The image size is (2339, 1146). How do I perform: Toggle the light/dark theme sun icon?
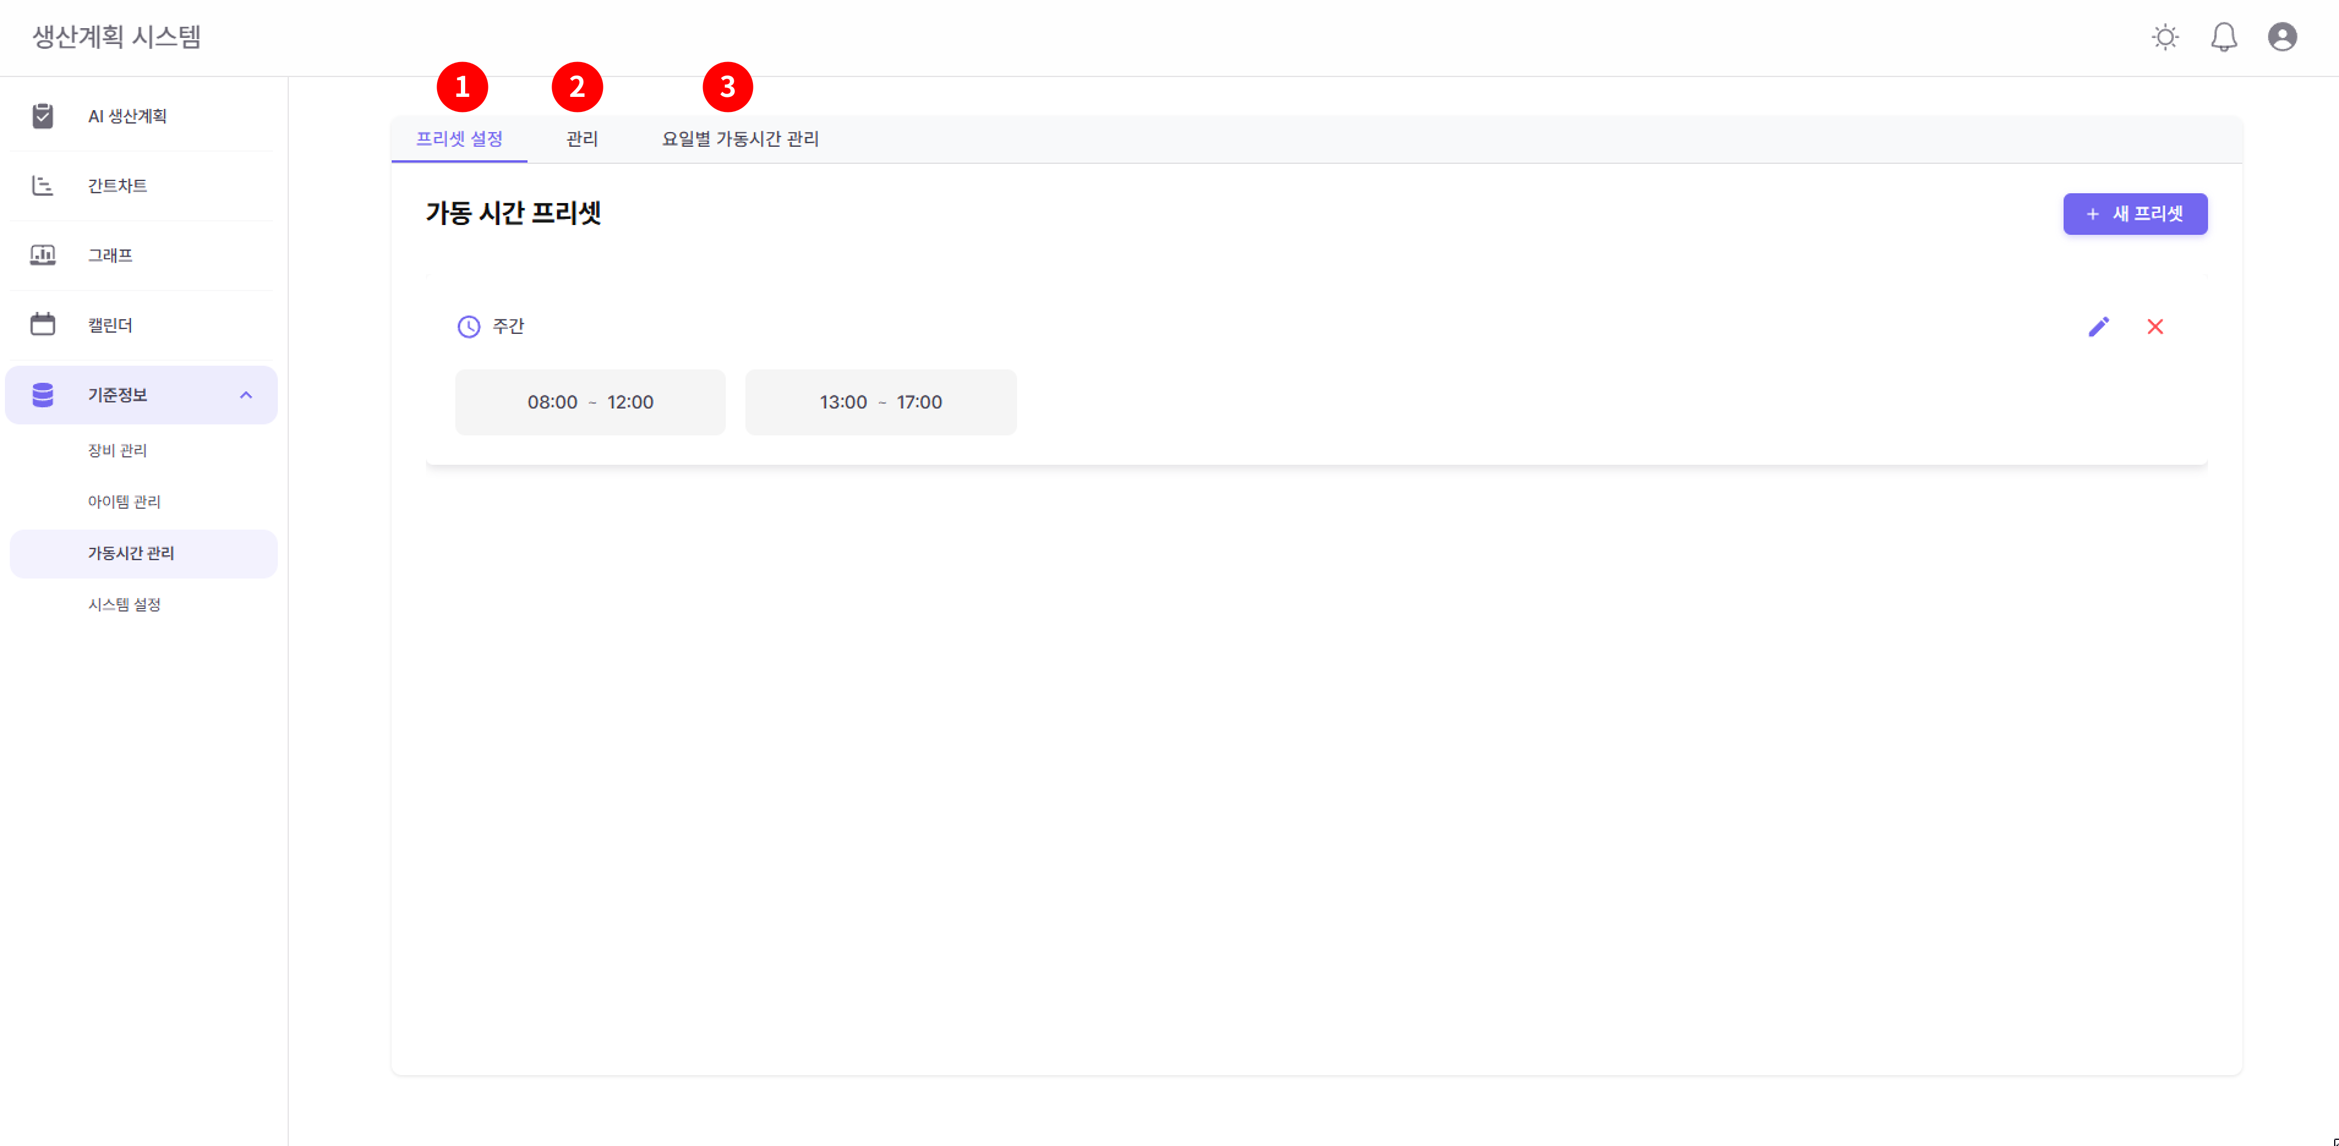click(2164, 37)
